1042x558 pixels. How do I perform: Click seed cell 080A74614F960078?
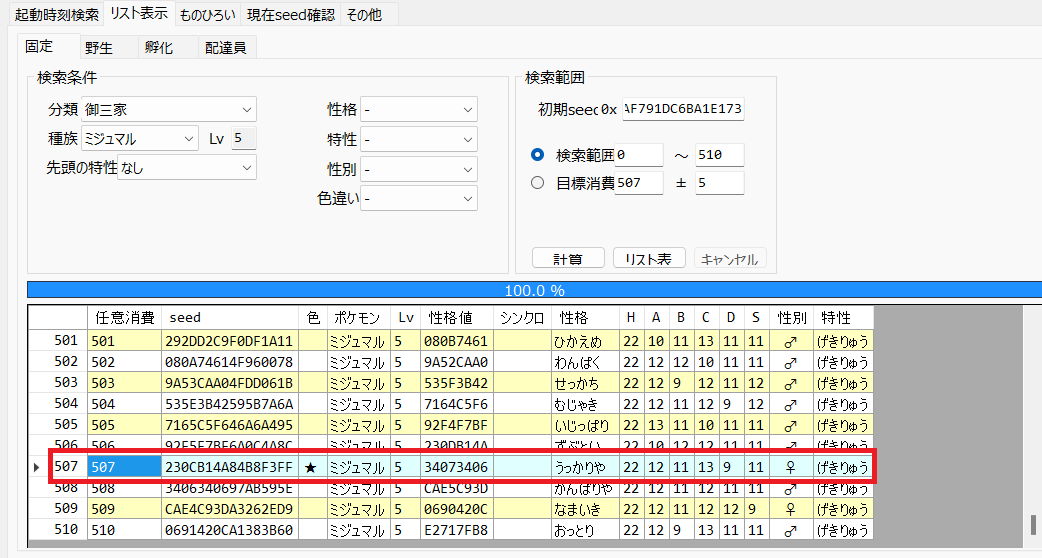tap(230, 362)
